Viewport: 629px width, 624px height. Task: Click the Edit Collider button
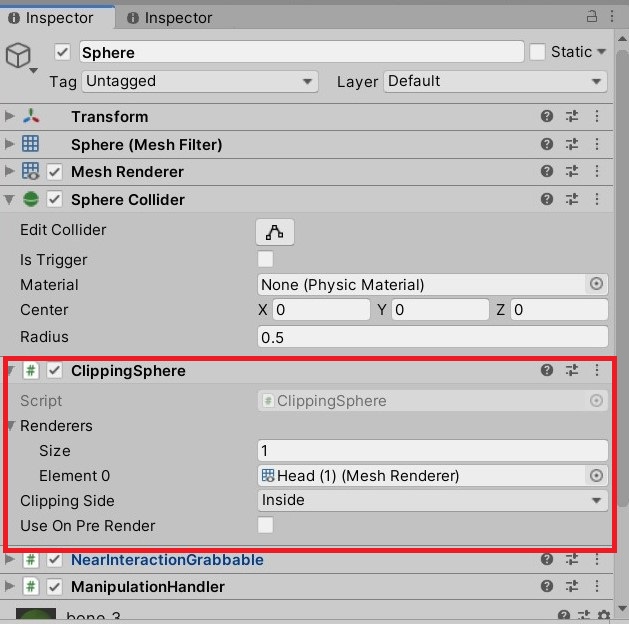(275, 232)
